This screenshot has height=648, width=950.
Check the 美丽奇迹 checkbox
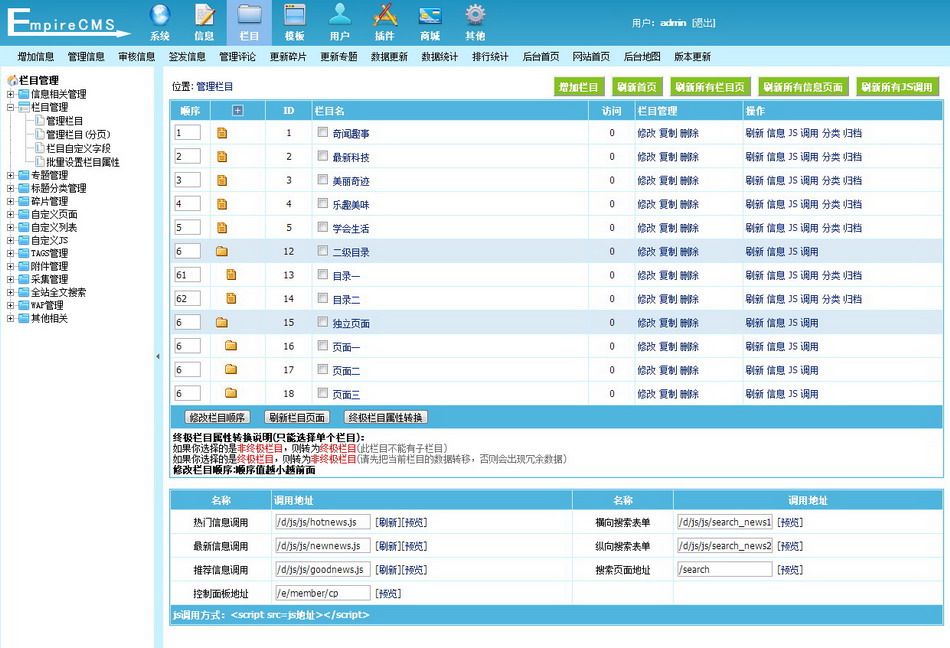pos(323,179)
